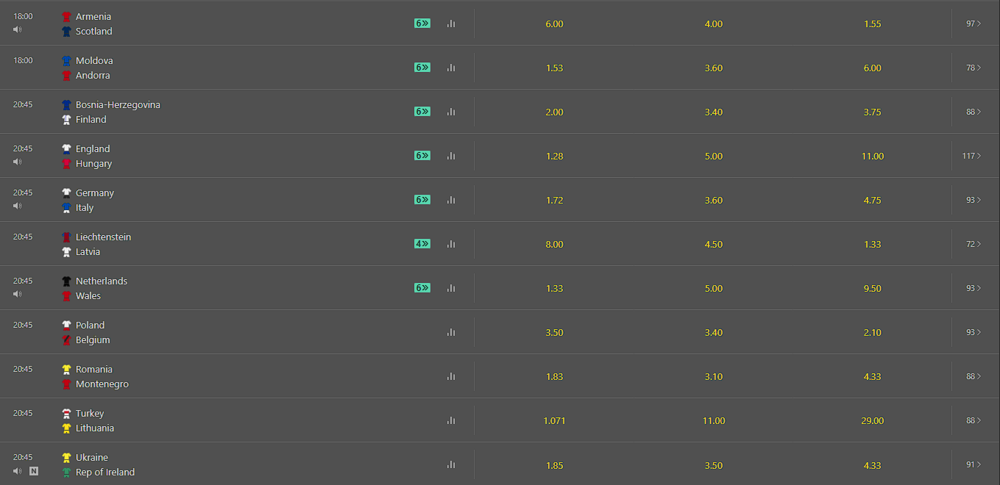Expand 72 markets for Liechtenstein vs Latvia
Viewport: 1000px width, 485px height.
pyautogui.click(x=973, y=244)
